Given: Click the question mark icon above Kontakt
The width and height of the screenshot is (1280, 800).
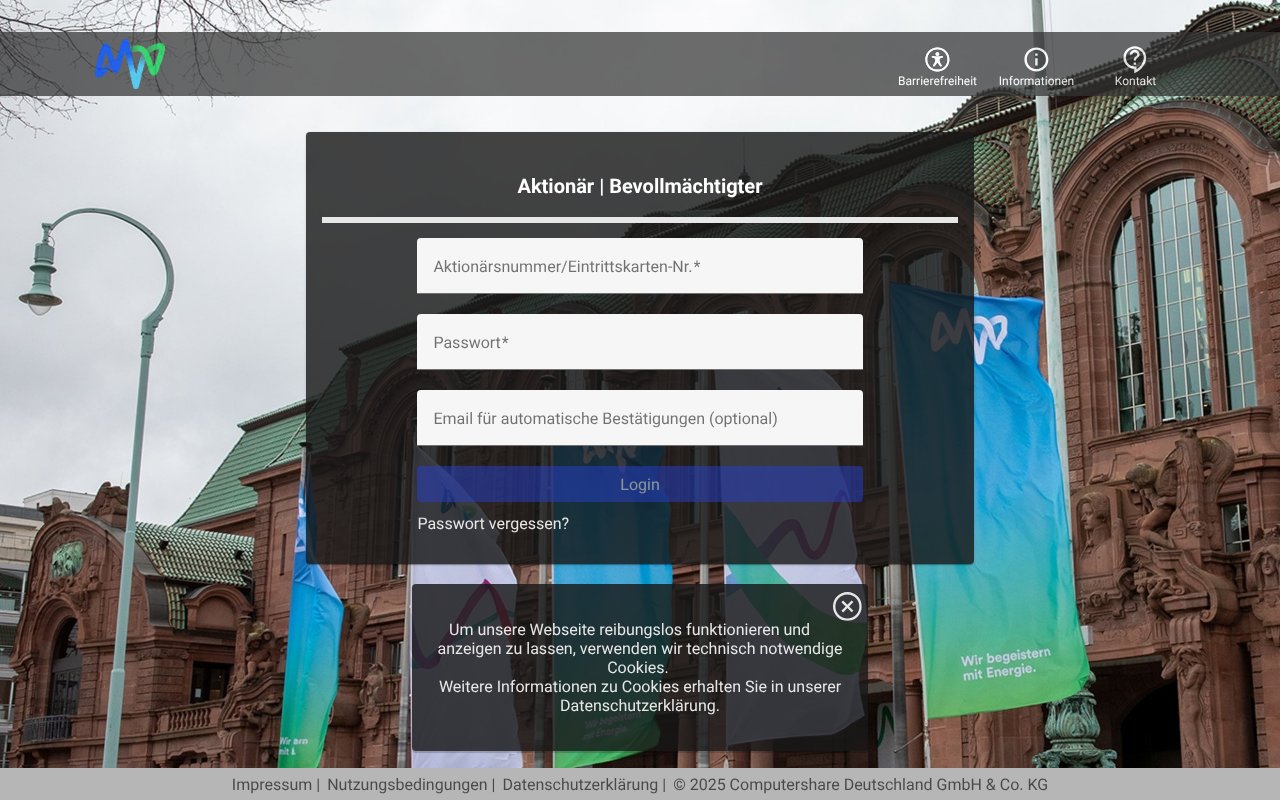Looking at the screenshot, I should 1134,59.
